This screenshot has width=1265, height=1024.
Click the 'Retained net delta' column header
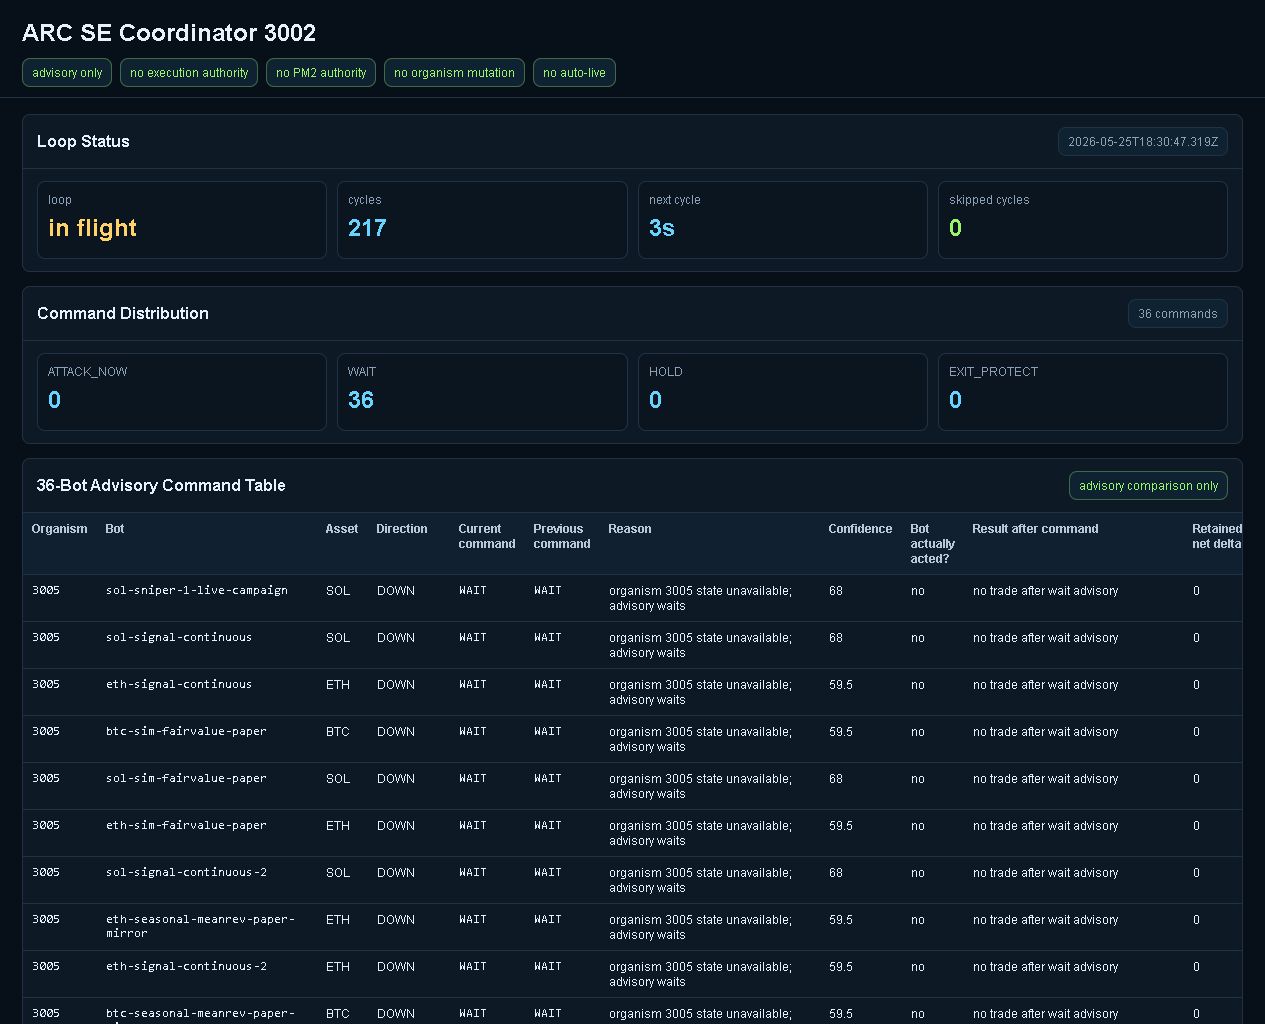(x=1217, y=536)
